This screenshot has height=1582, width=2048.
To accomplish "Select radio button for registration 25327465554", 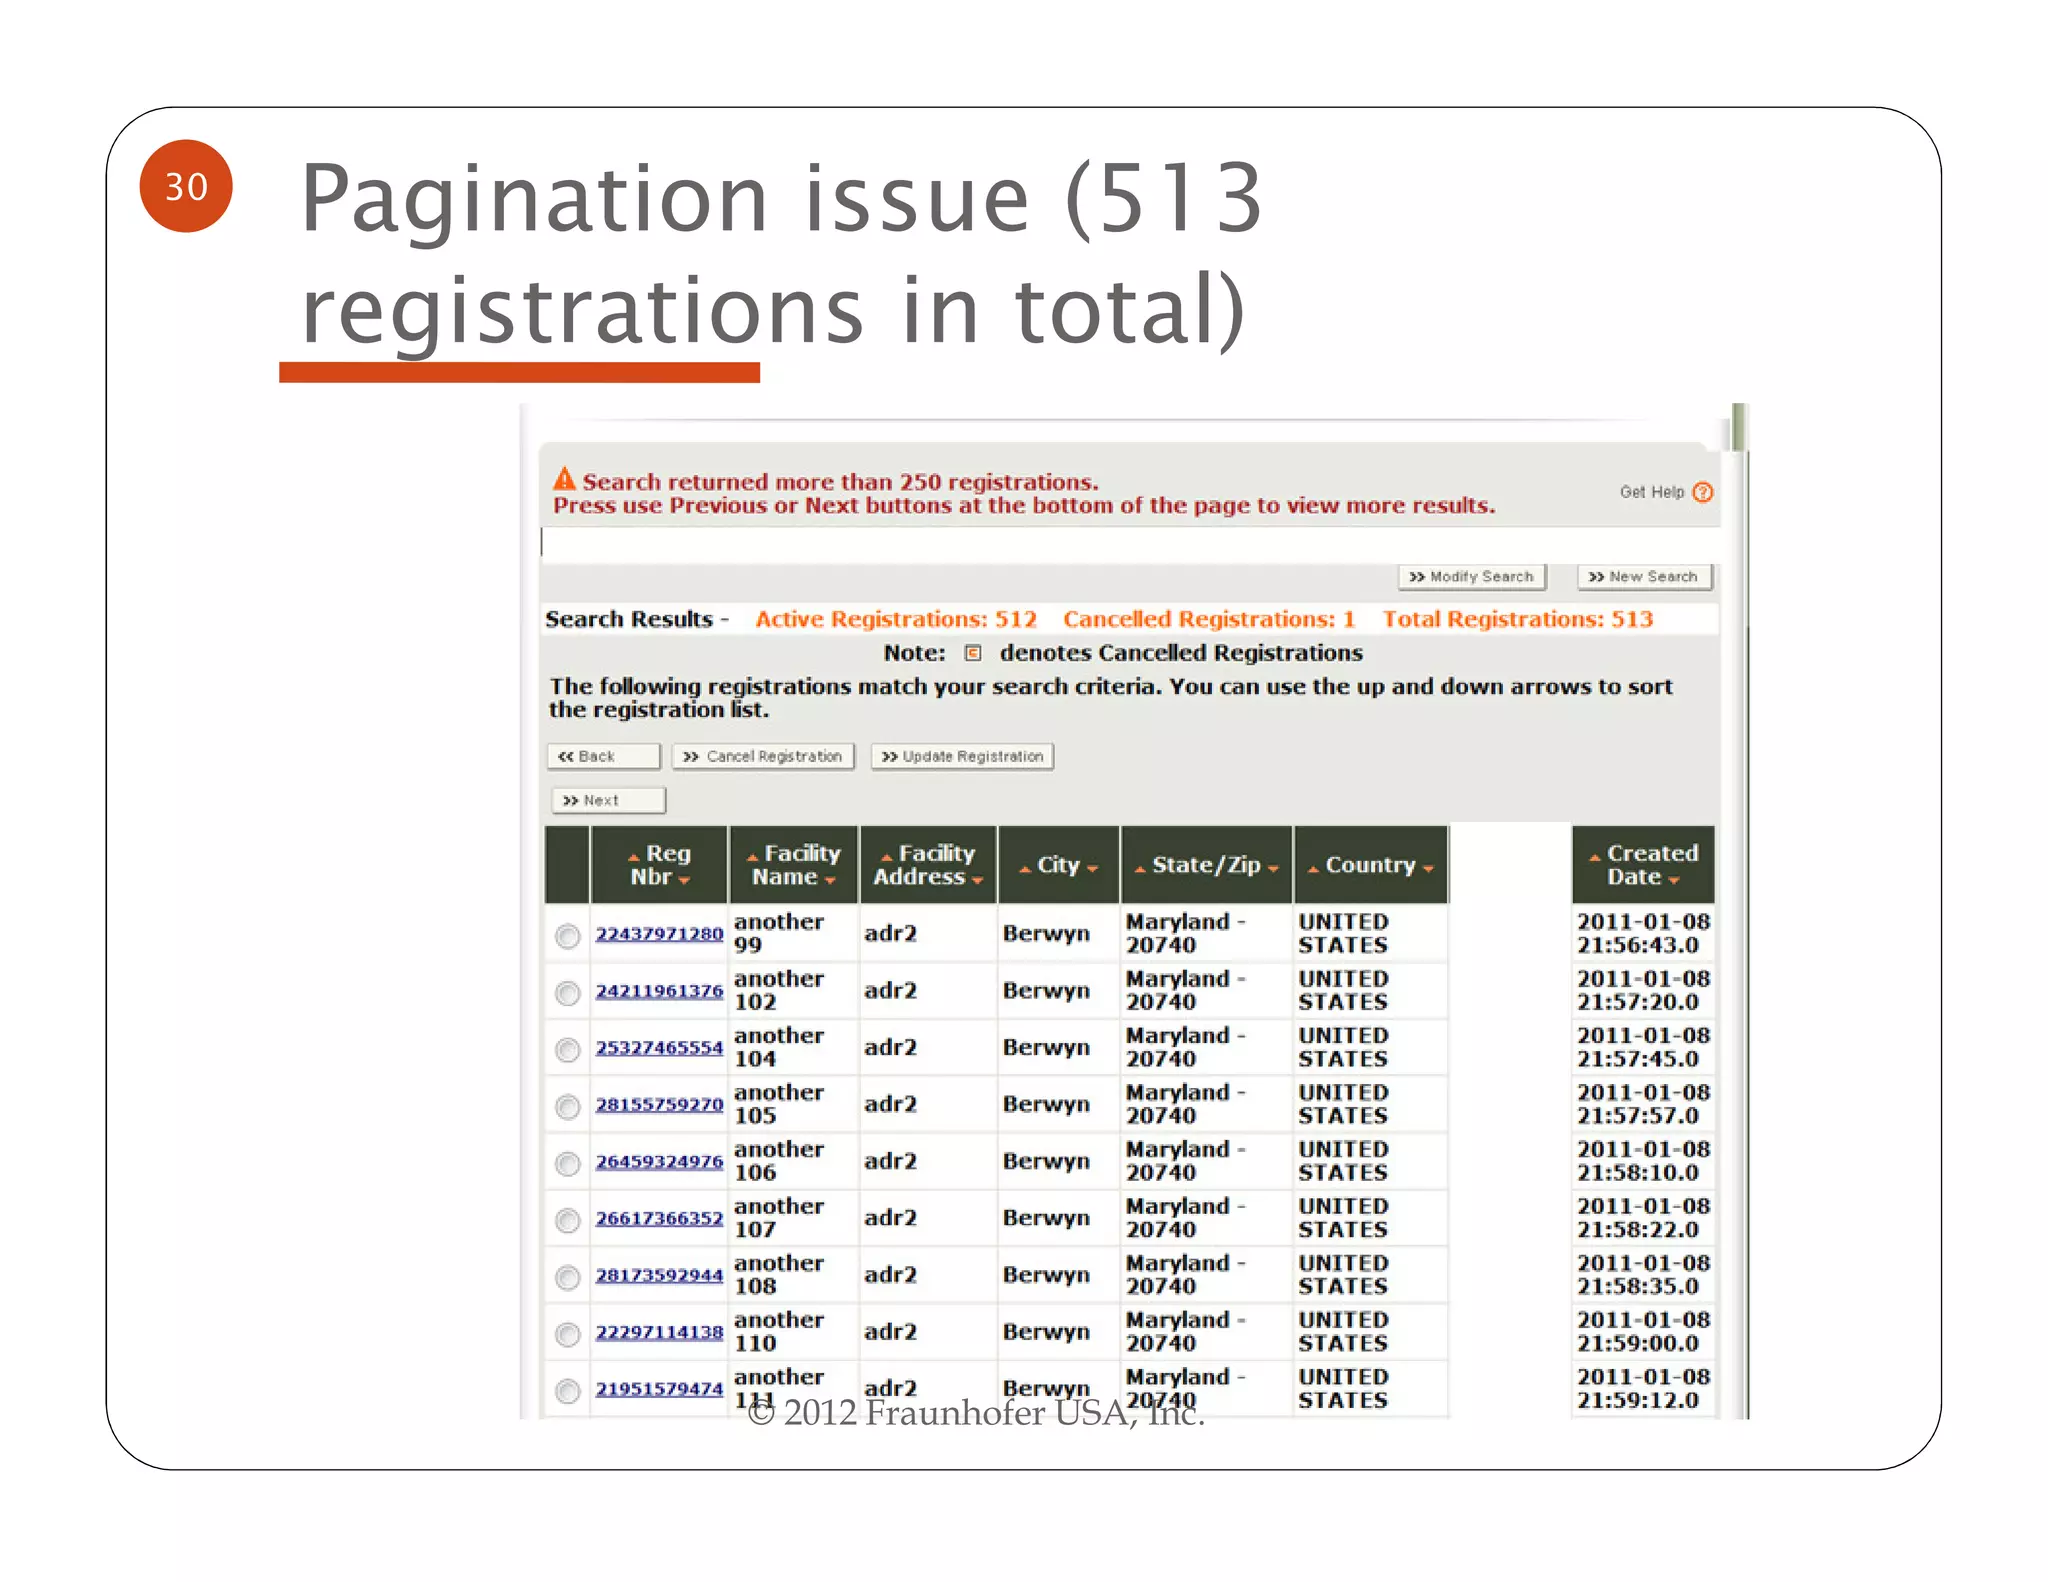I will point(568,1050).
